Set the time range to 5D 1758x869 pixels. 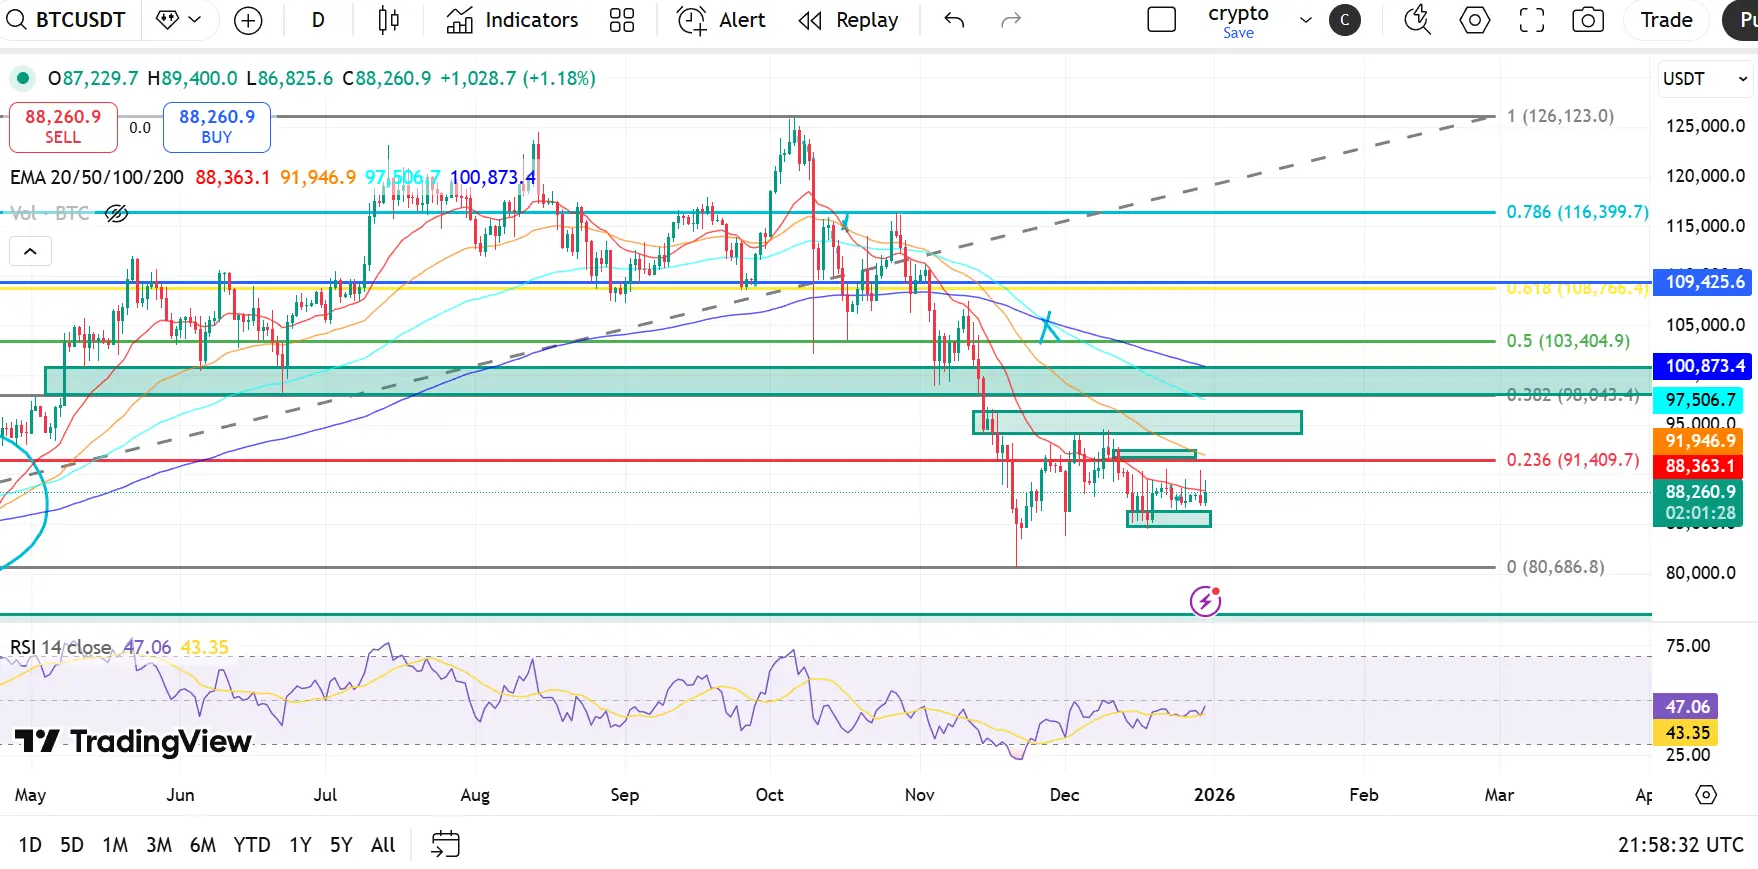[72, 845]
